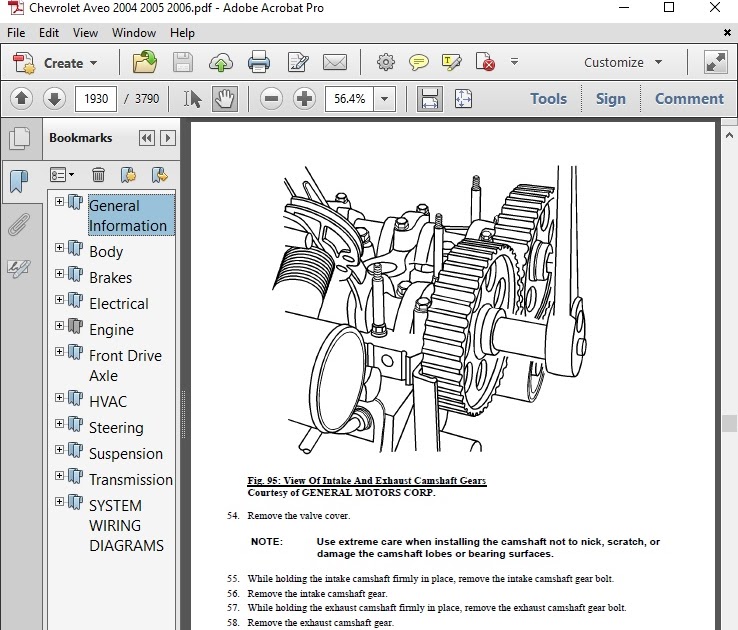Click the delete page icon
738x630 pixels.
pos(485,62)
